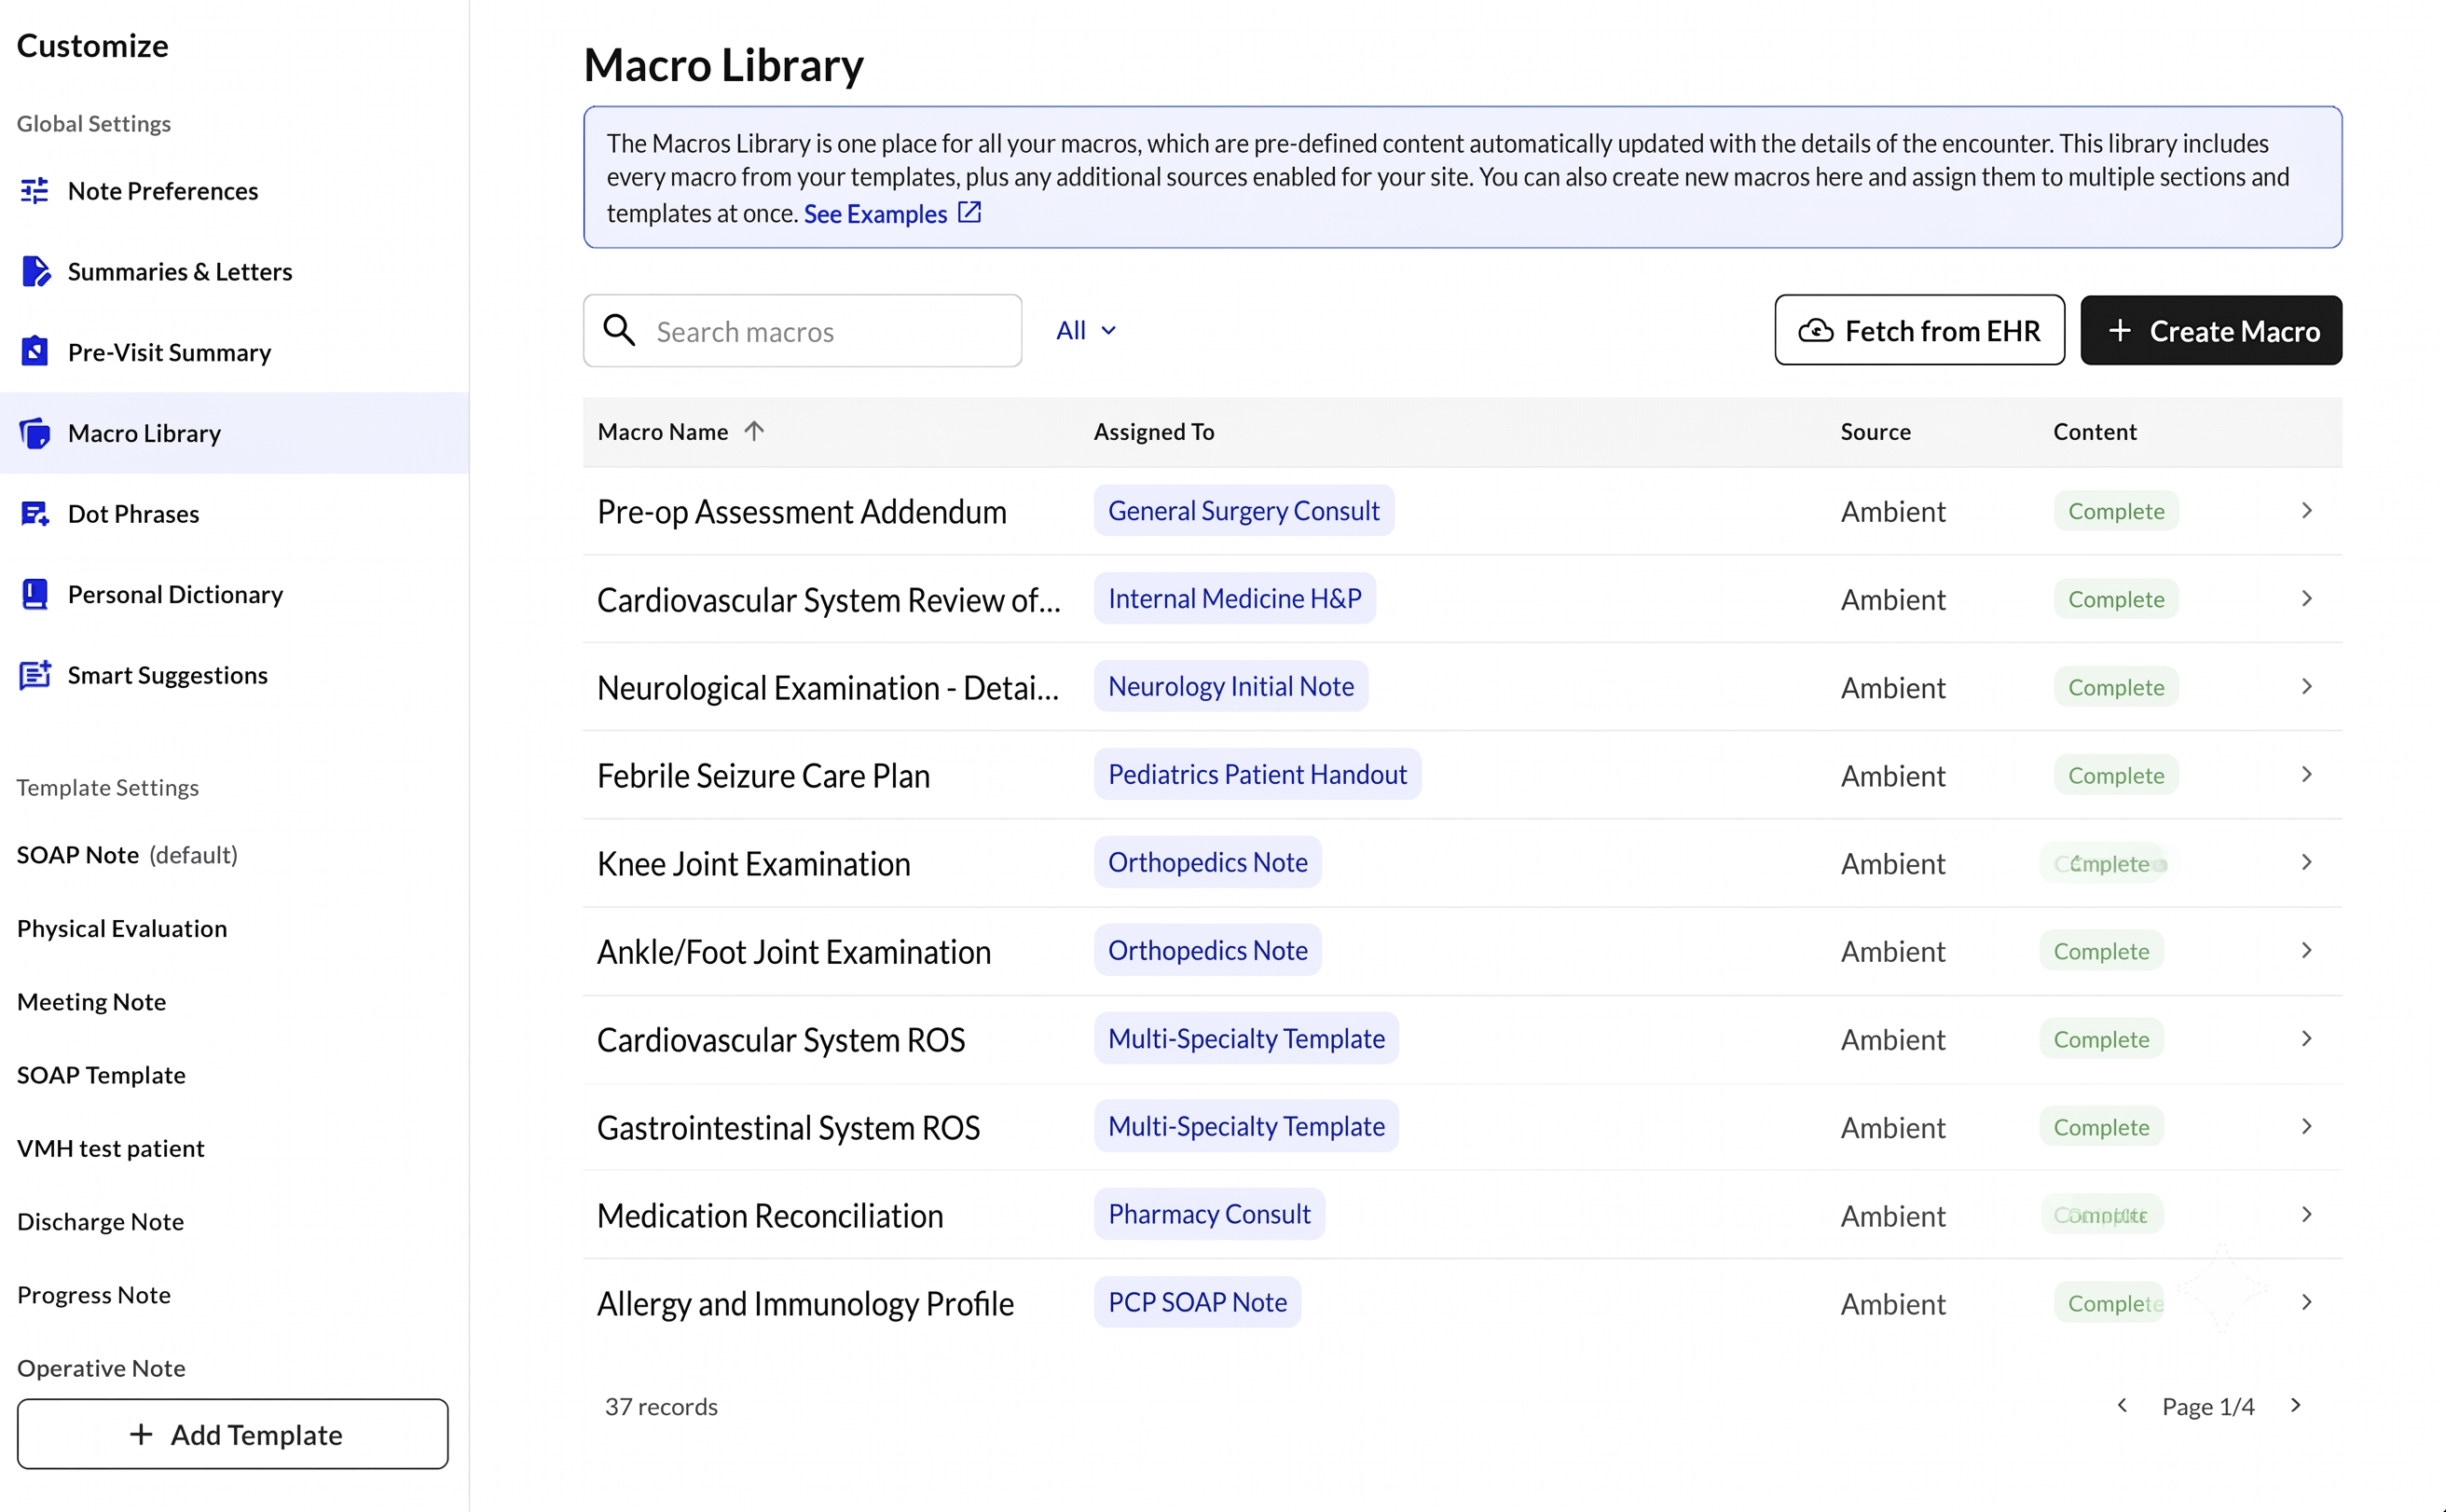Click the 37 records label
Image resolution: width=2446 pixels, height=1512 pixels.
(661, 1406)
